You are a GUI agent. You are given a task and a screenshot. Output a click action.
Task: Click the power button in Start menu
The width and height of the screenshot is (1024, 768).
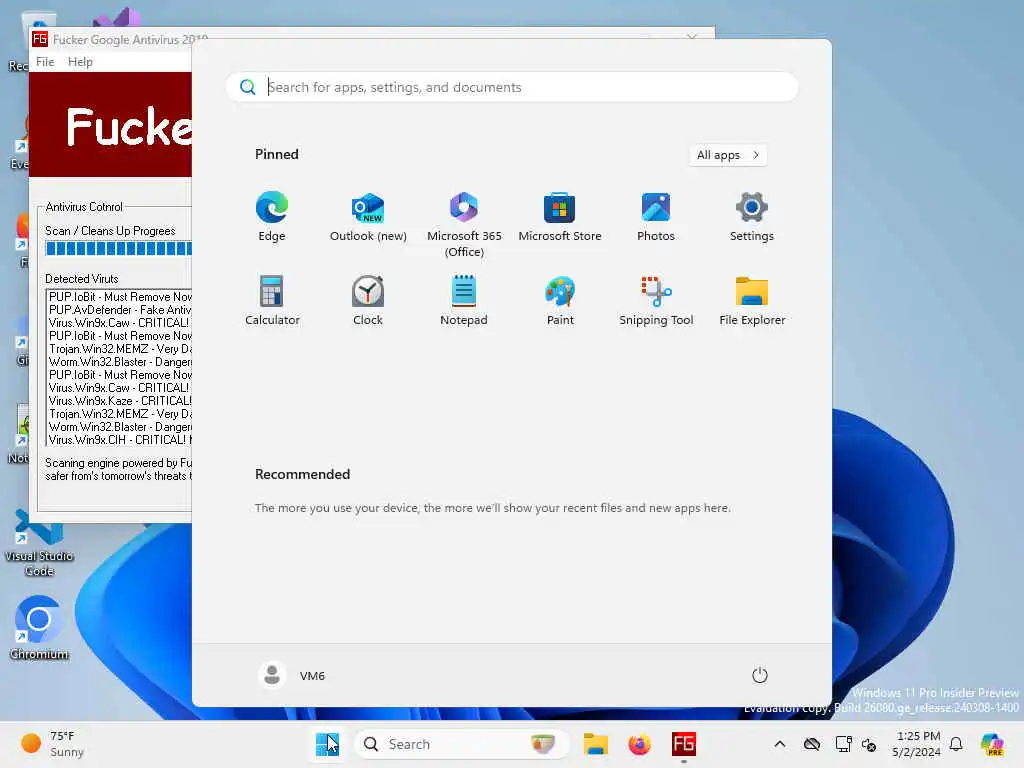pyautogui.click(x=760, y=675)
